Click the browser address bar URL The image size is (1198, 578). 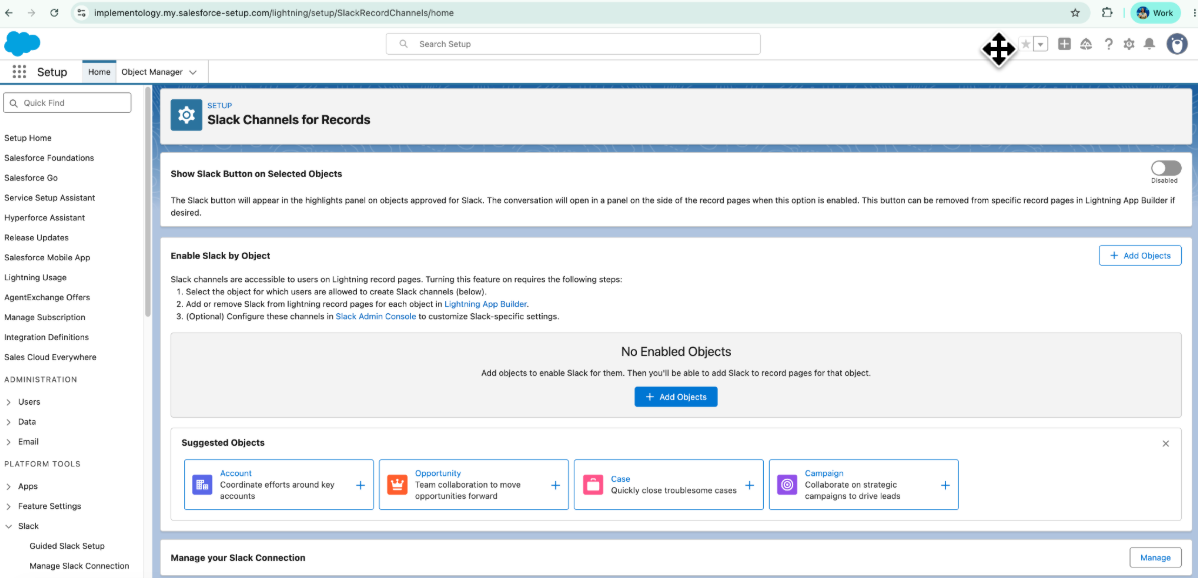pos(275,13)
